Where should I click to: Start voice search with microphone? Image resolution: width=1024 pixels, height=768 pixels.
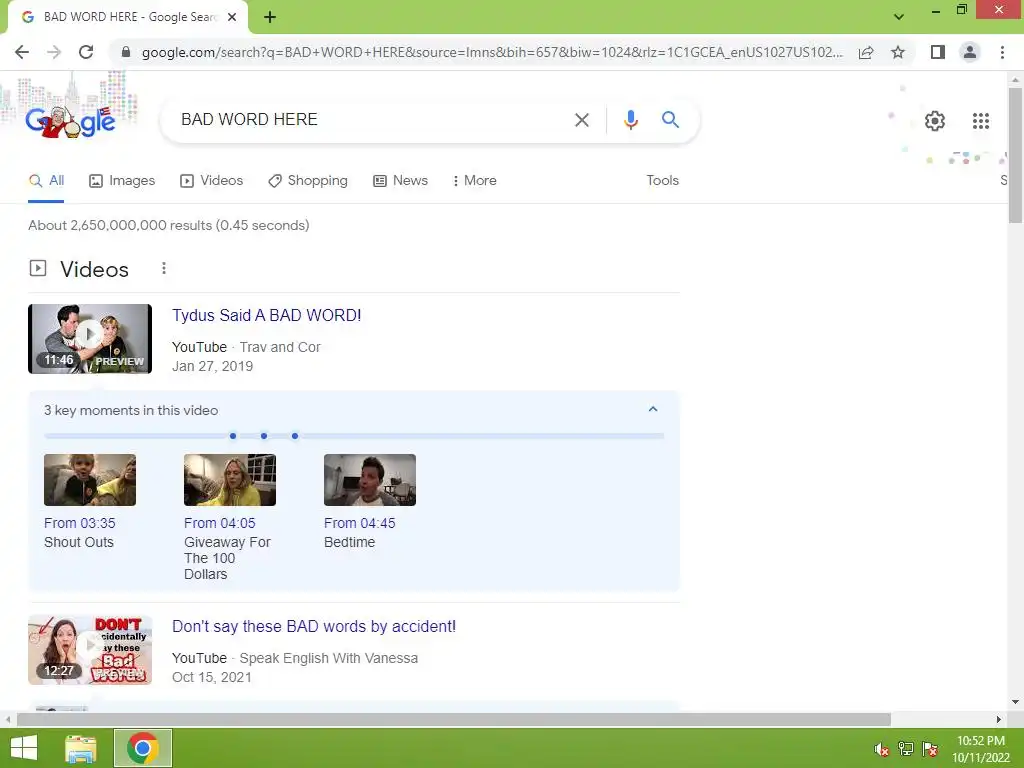(x=630, y=120)
